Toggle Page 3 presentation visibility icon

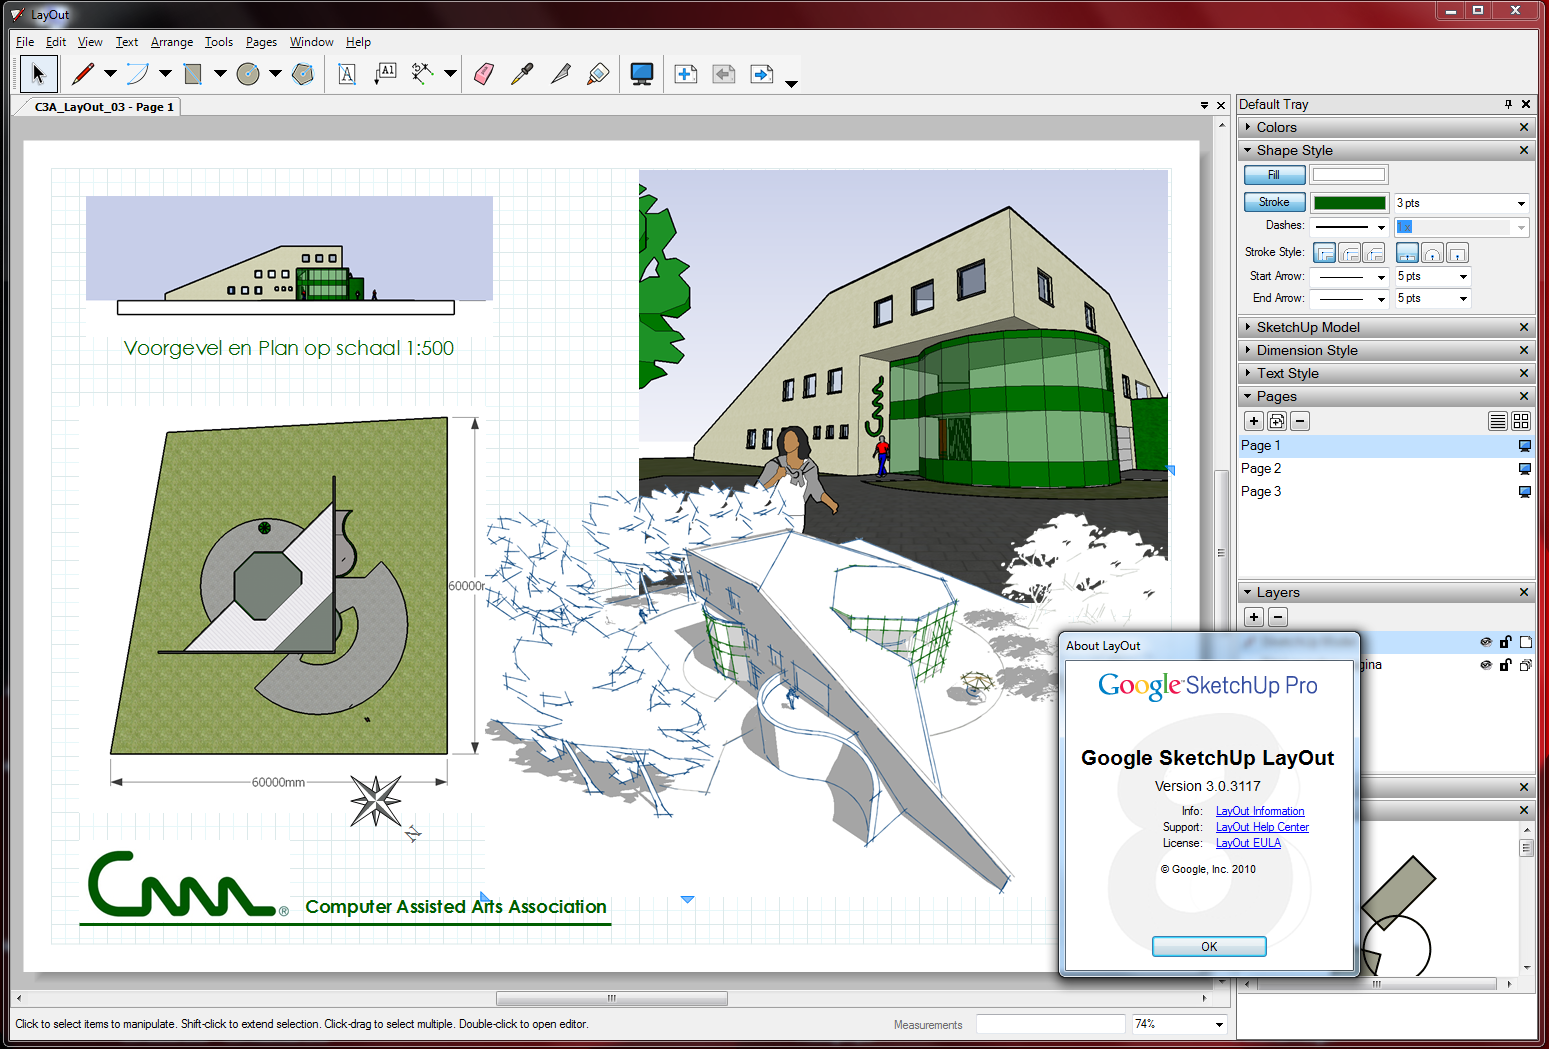[x=1525, y=492]
